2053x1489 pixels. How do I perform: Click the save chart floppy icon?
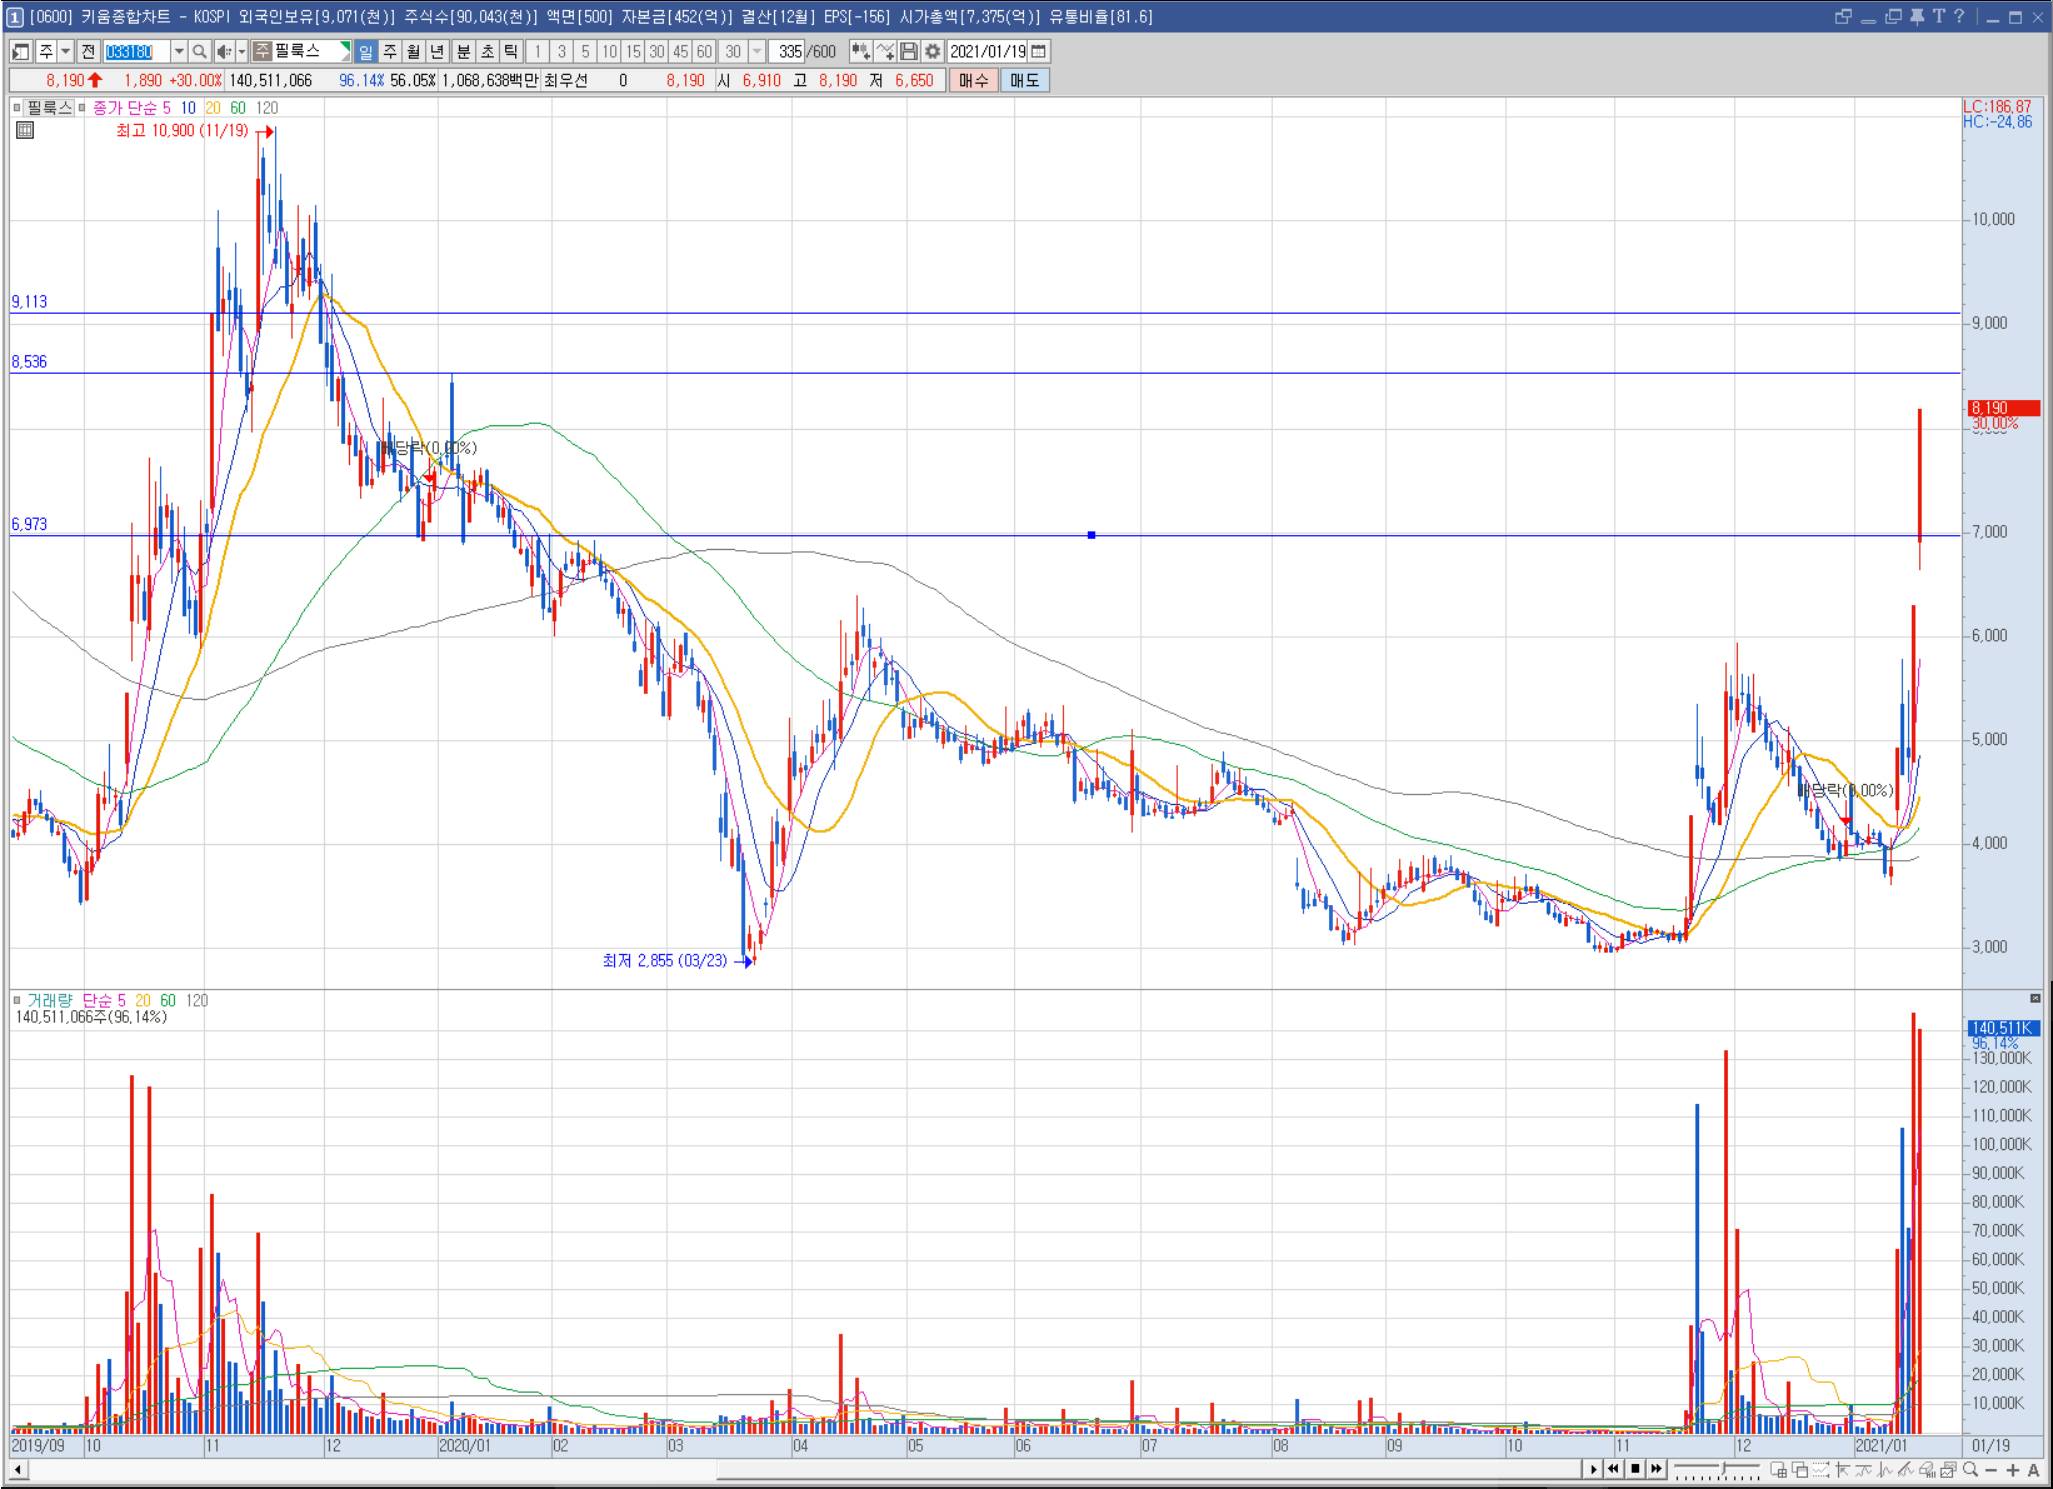[x=909, y=51]
